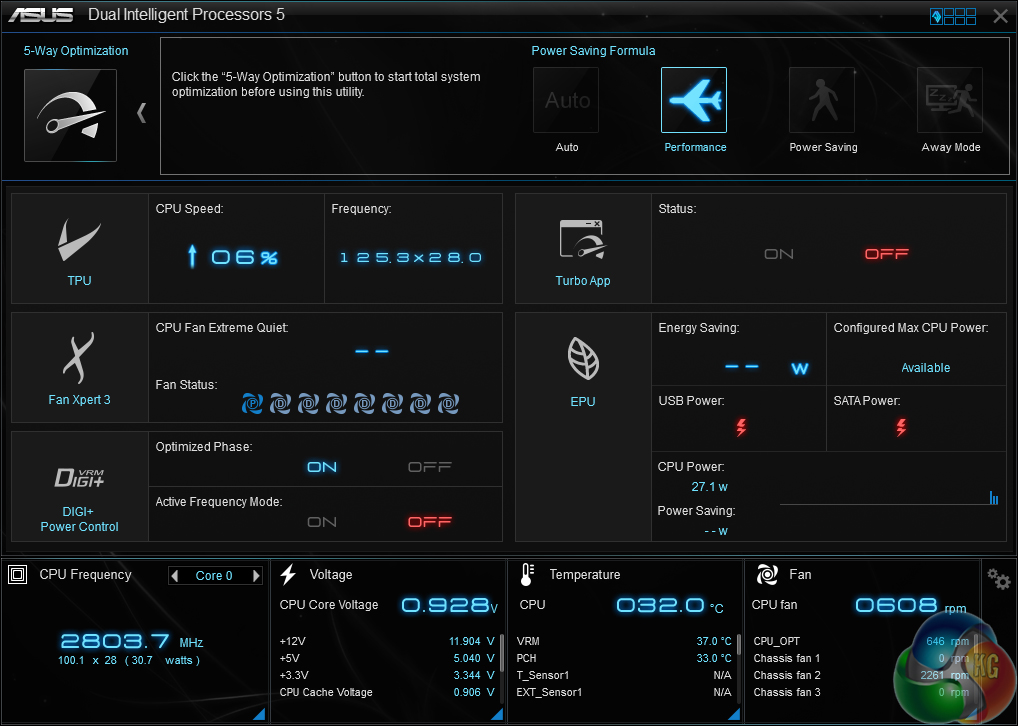Select Away Mode power profile

tap(950, 101)
